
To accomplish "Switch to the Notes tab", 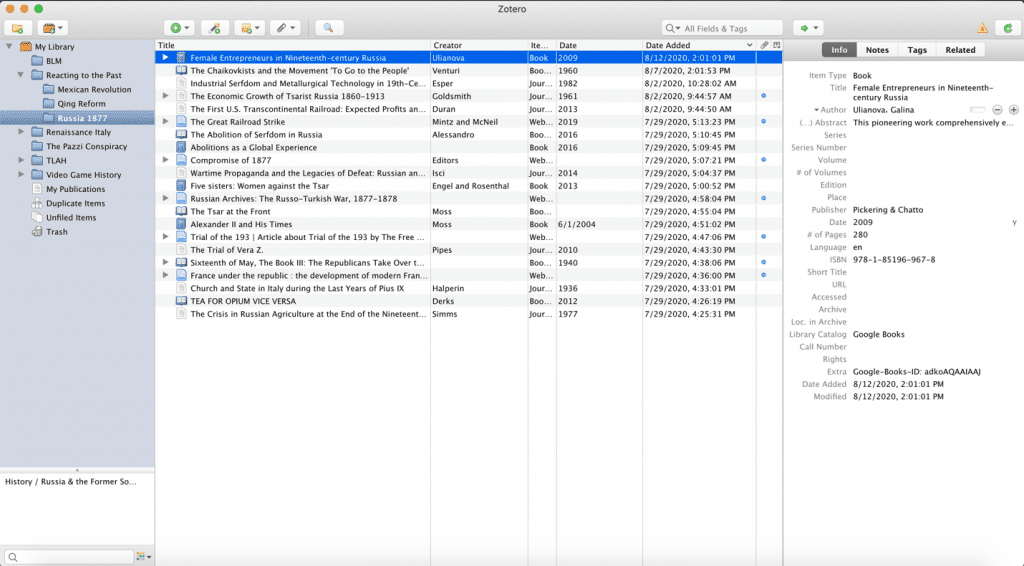I will click(876, 50).
